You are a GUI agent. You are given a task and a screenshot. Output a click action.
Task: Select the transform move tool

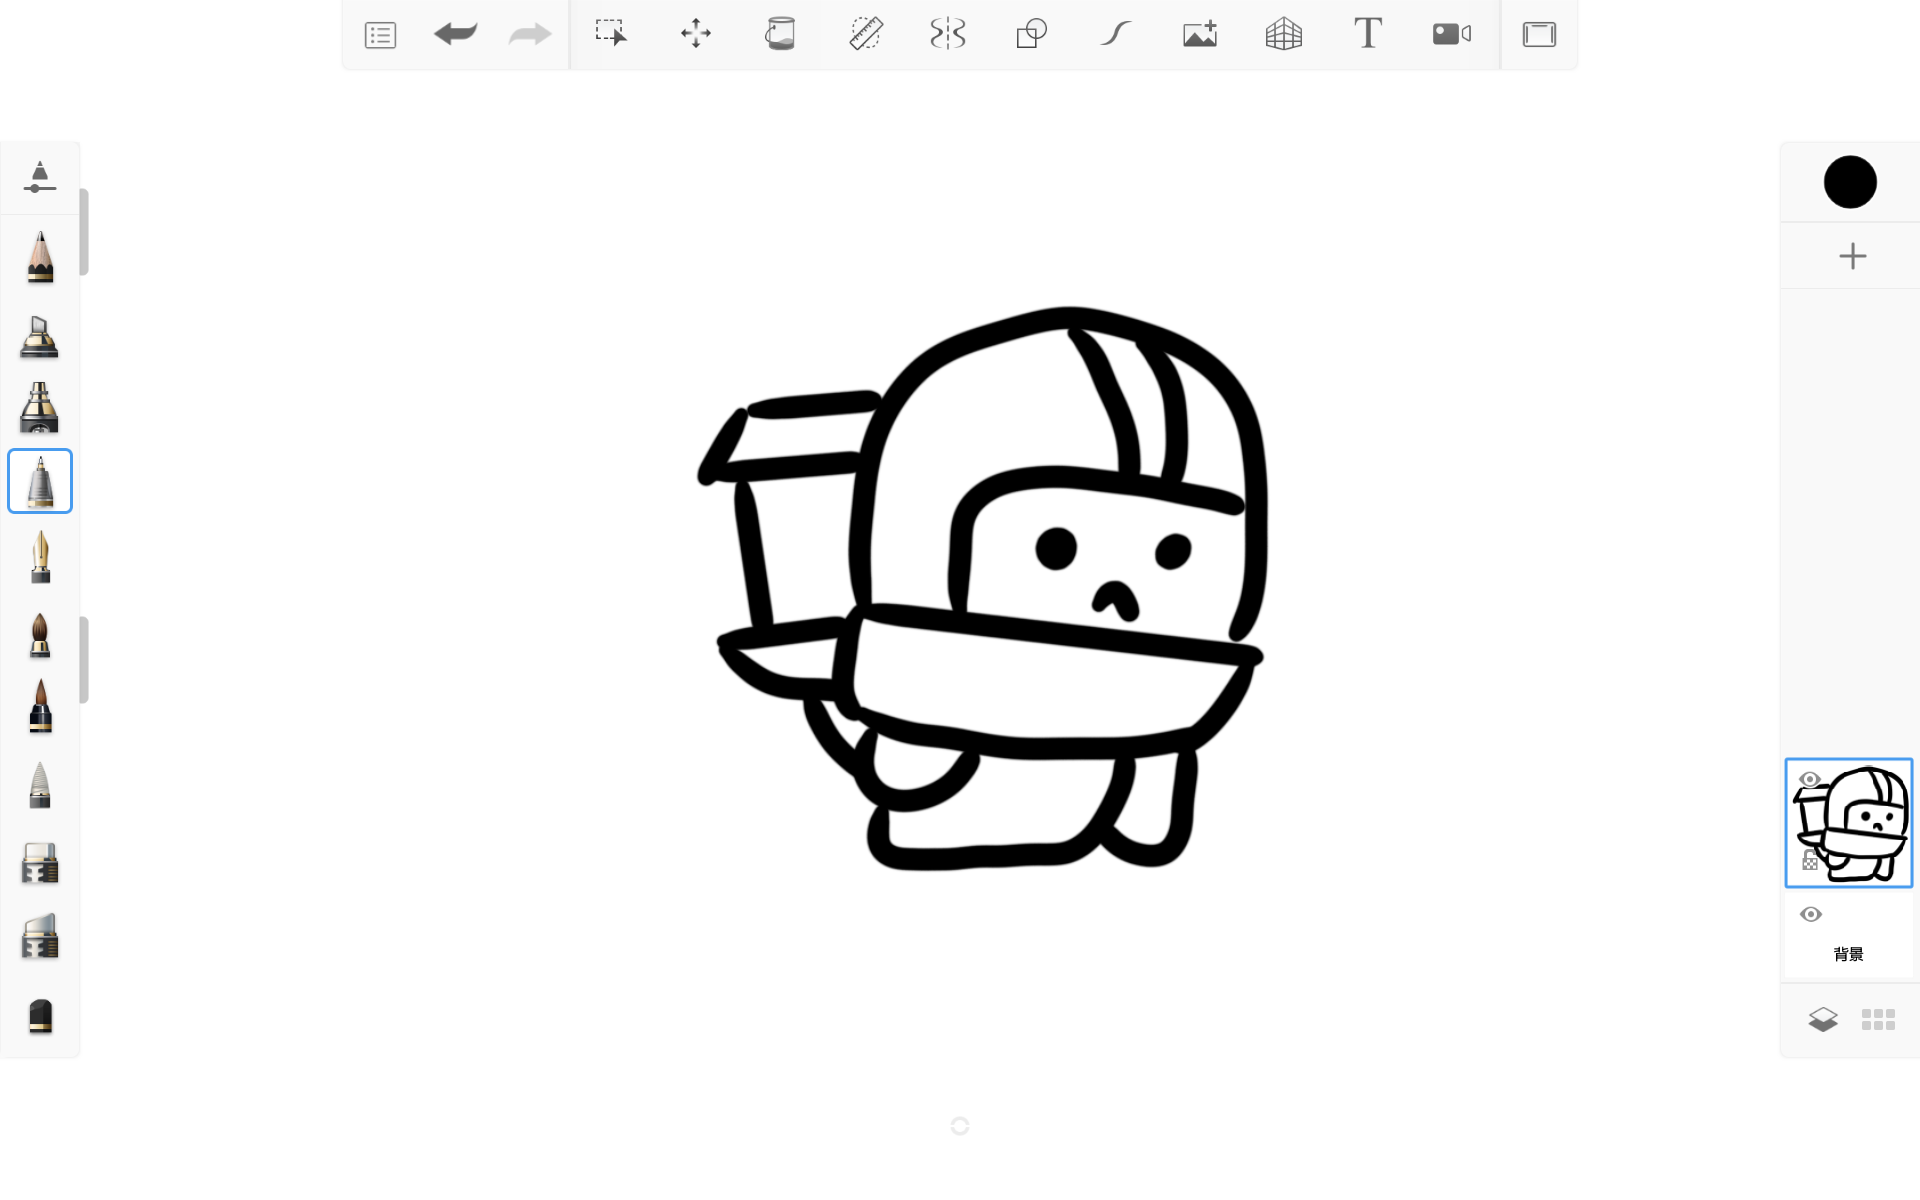pos(696,34)
